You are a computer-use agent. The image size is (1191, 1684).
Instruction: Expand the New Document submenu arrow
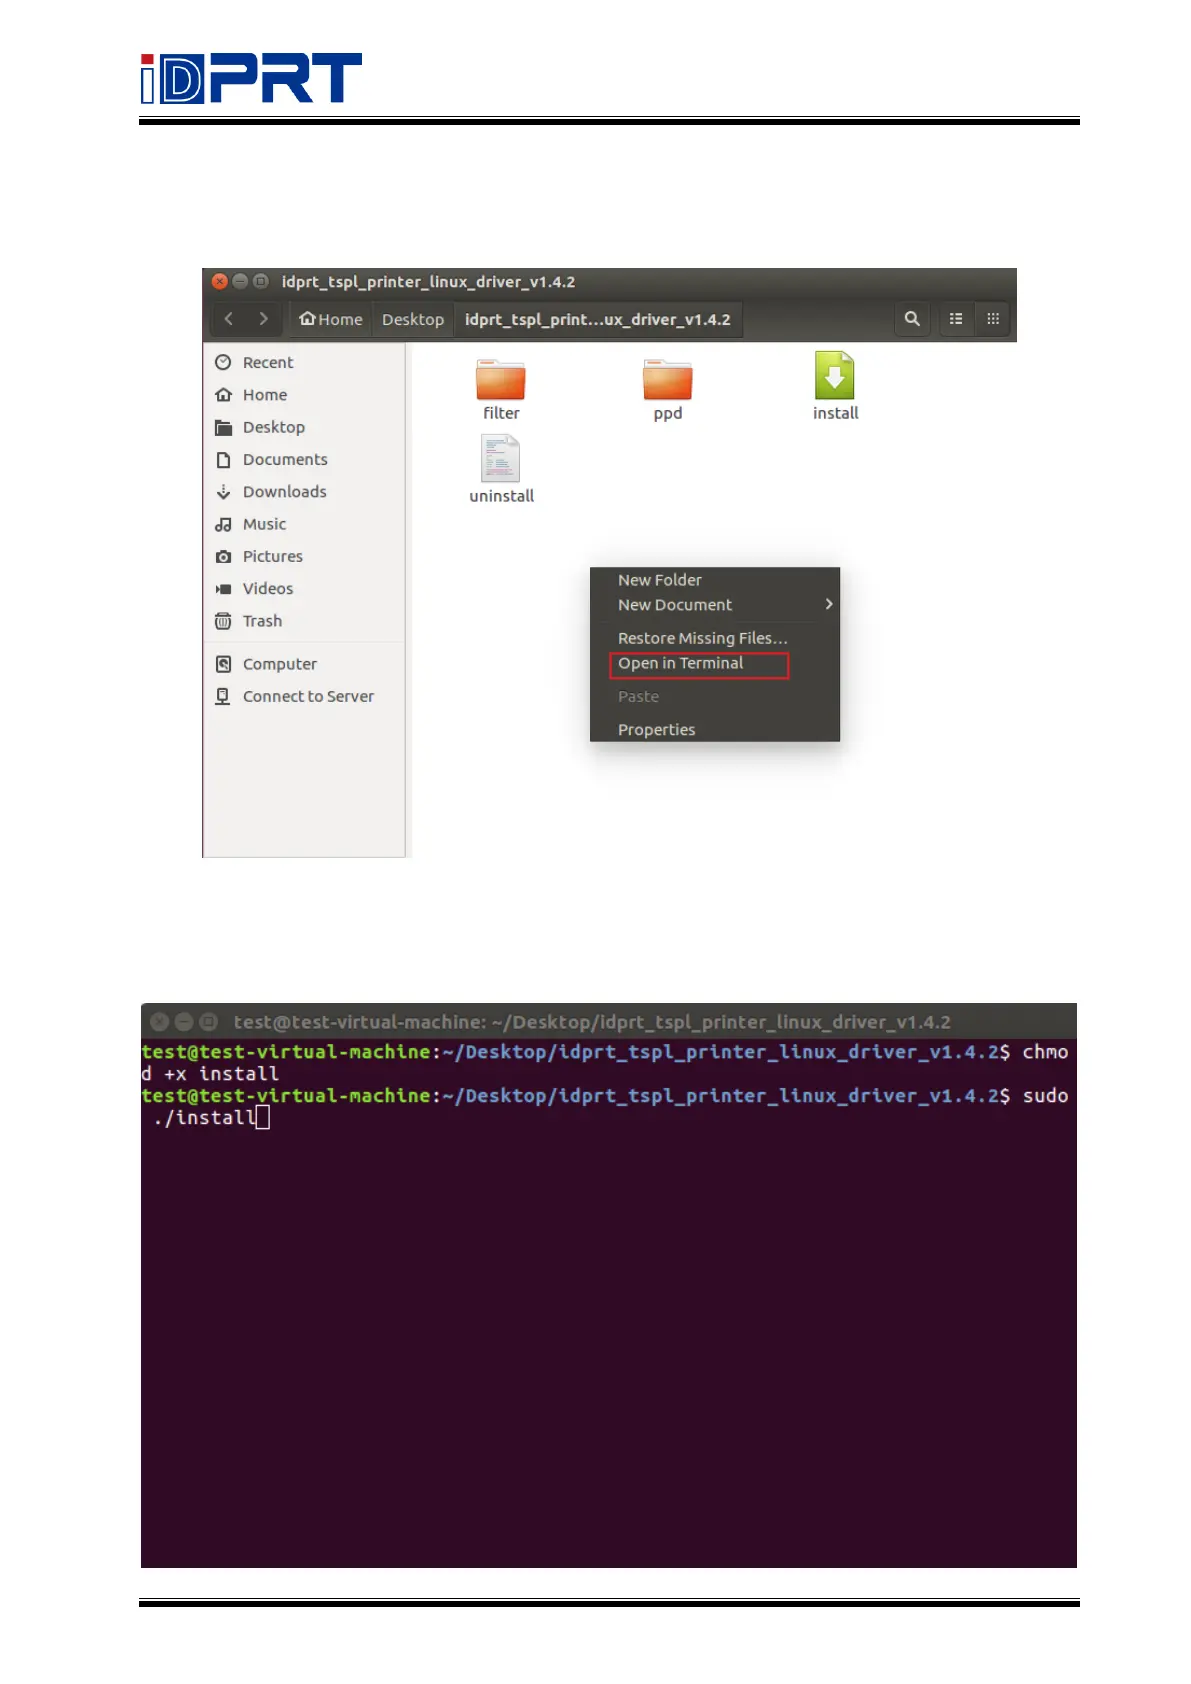(x=829, y=604)
